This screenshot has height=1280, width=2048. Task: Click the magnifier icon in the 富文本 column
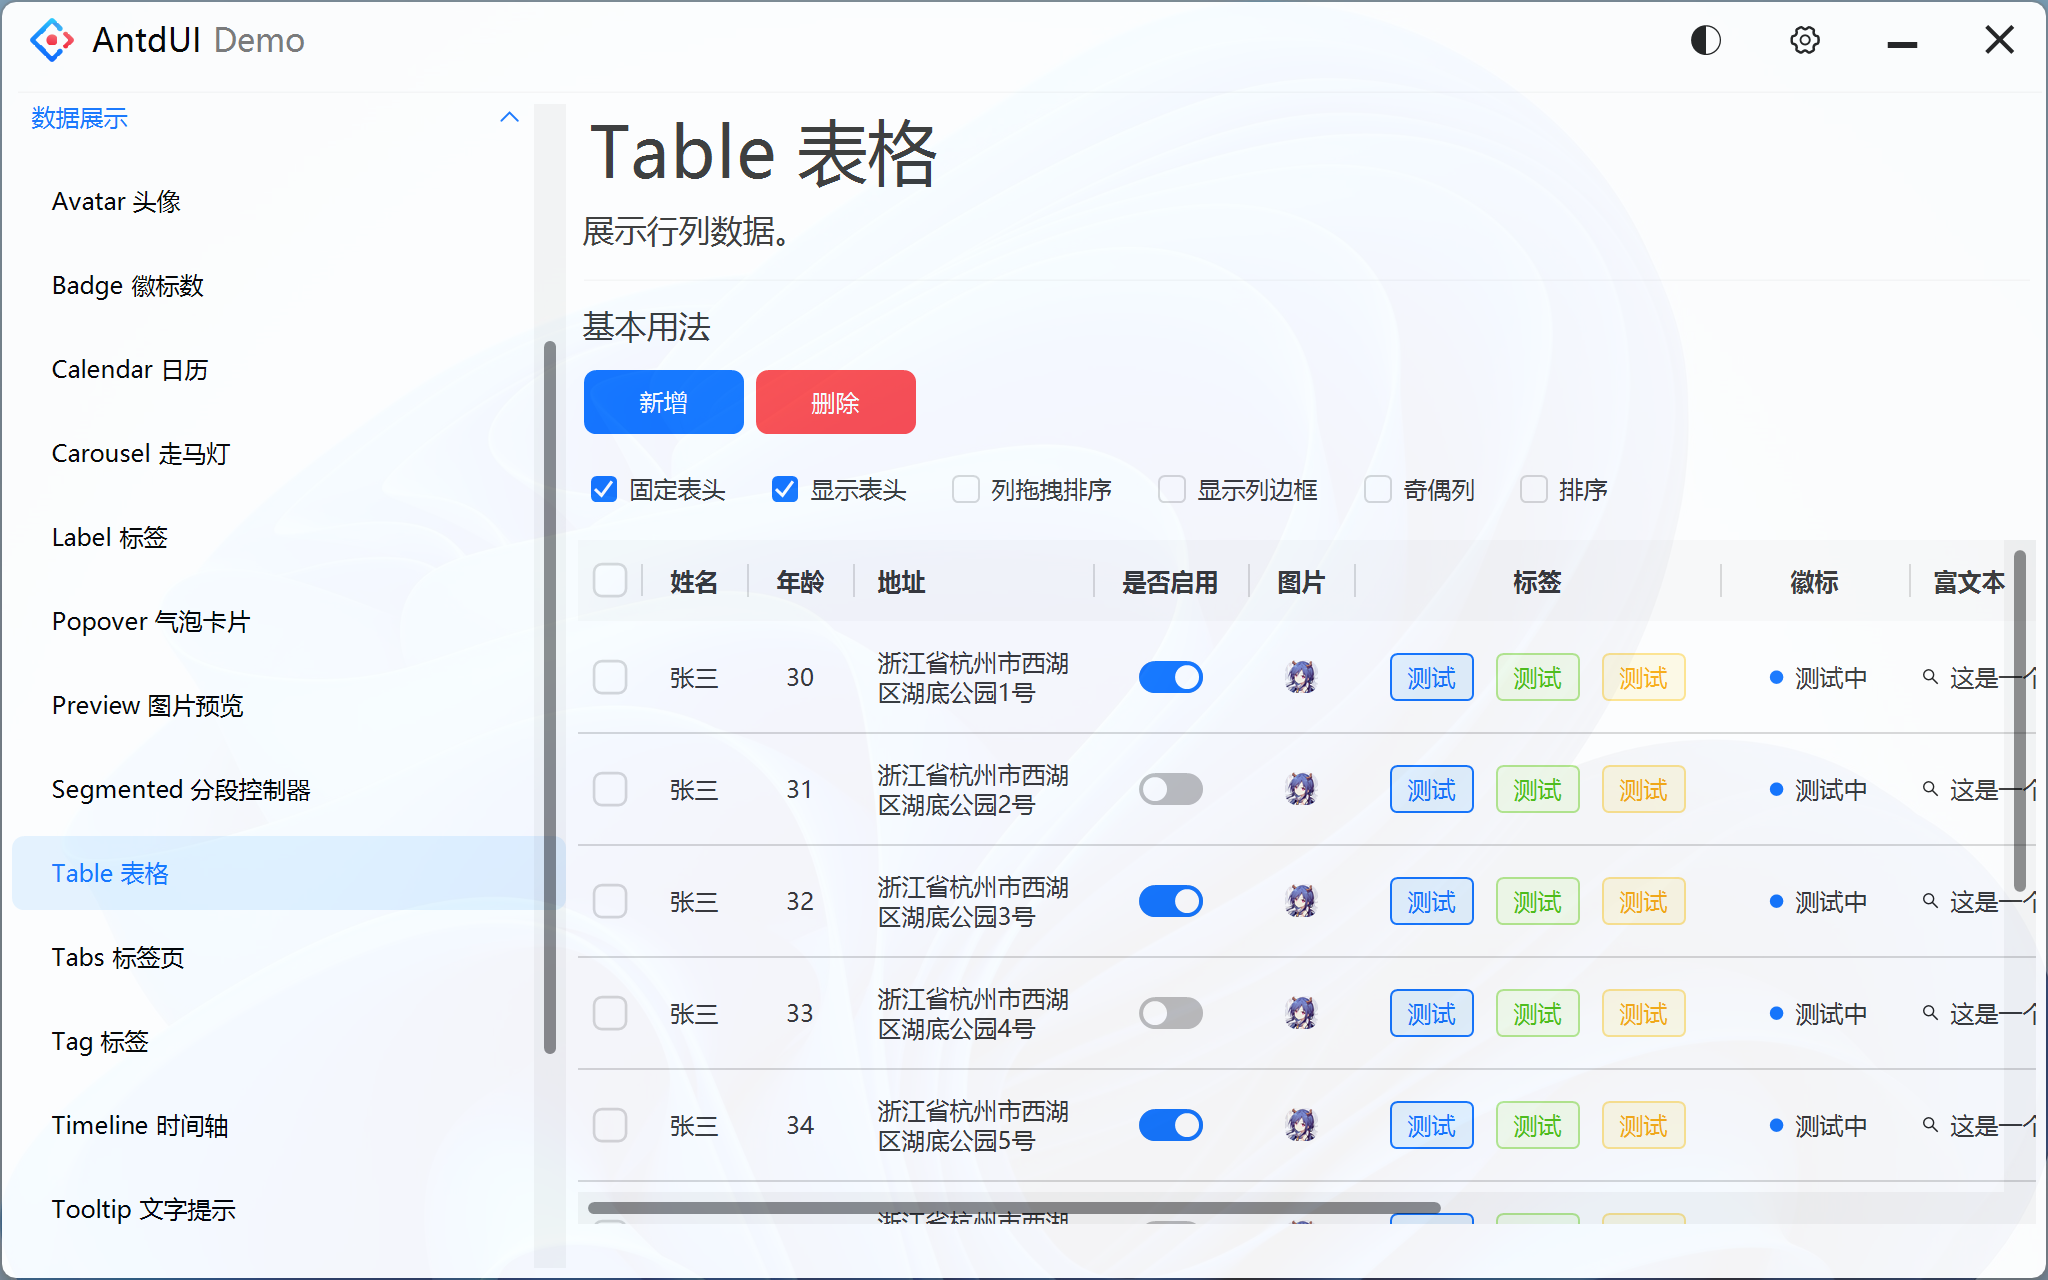(x=1930, y=677)
